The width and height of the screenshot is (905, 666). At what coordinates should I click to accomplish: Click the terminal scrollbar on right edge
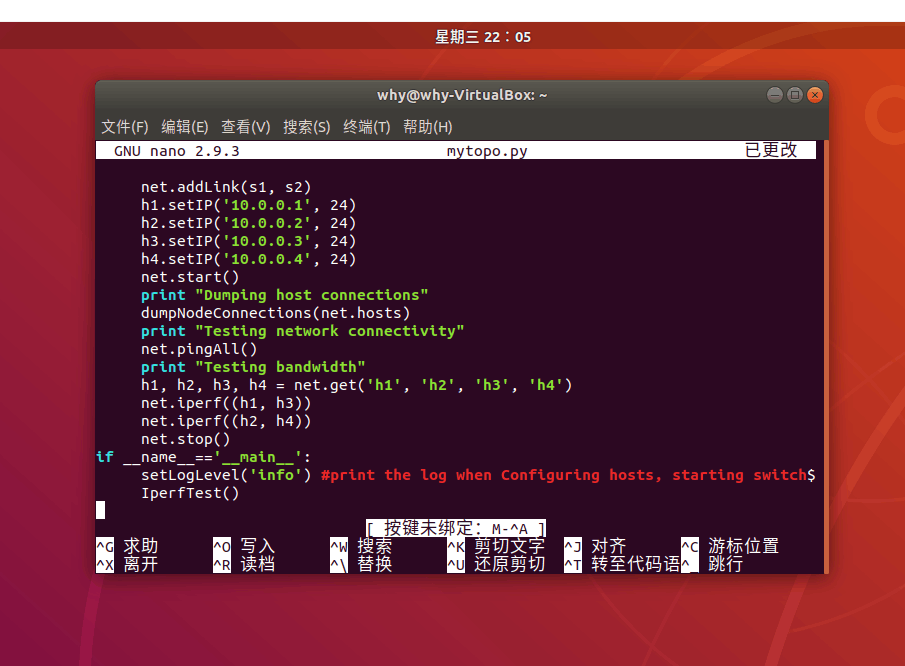click(x=826, y=357)
